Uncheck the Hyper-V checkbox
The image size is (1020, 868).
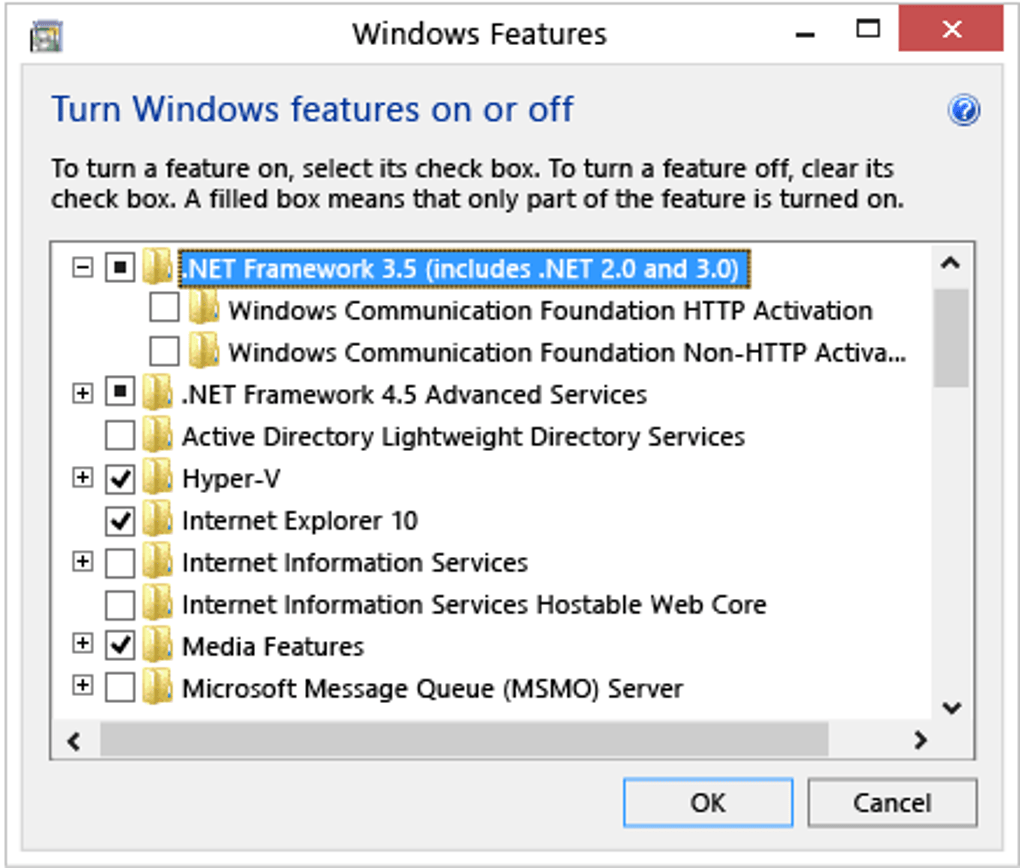(120, 480)
